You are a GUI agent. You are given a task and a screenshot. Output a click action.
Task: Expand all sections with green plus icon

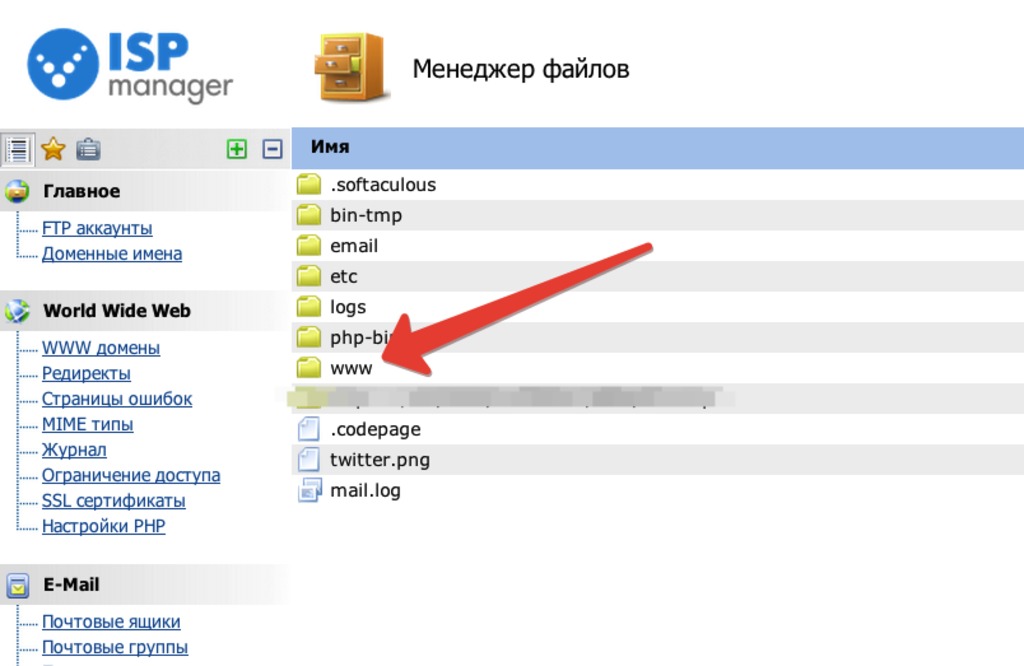(x=236, y=149)
